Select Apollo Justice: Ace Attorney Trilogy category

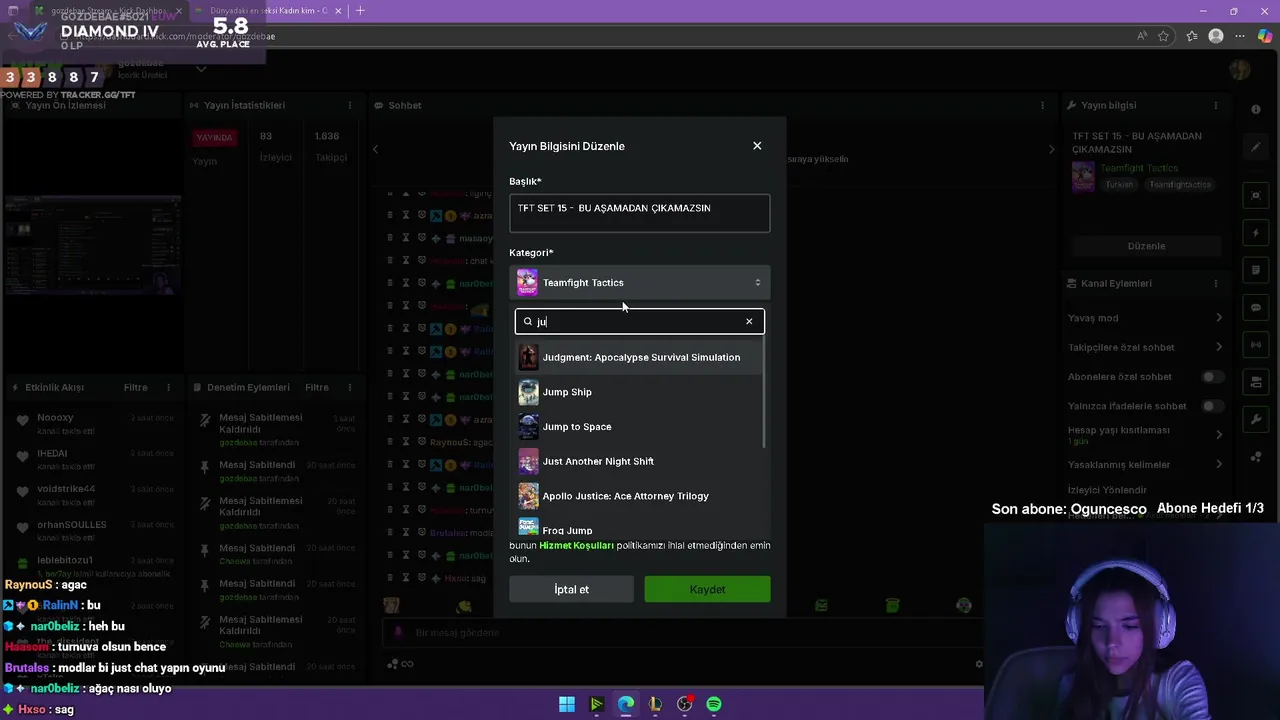click(640, 496)
